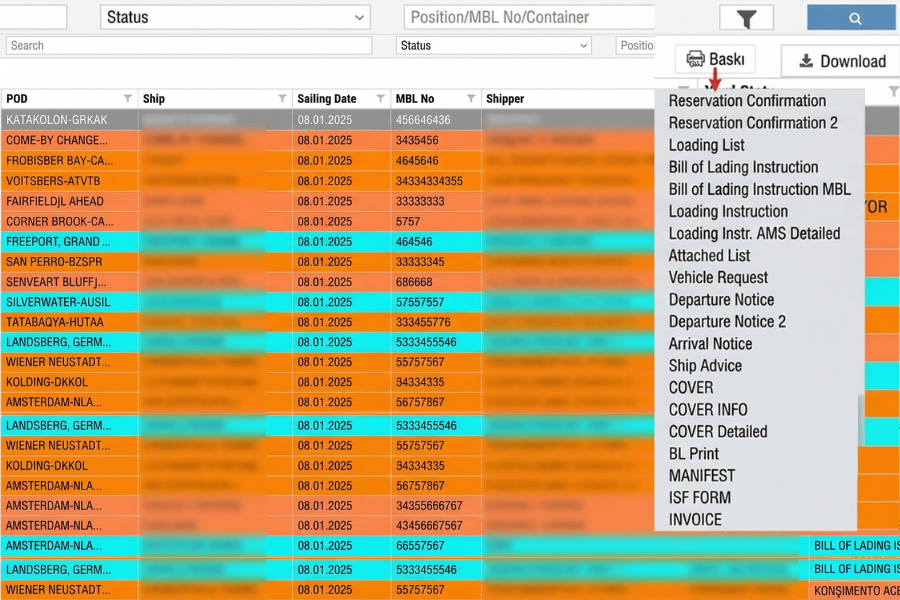Open the POD column filter icon
The height and width of the screenshot is (600, 900).
click(x=127, y=99)
